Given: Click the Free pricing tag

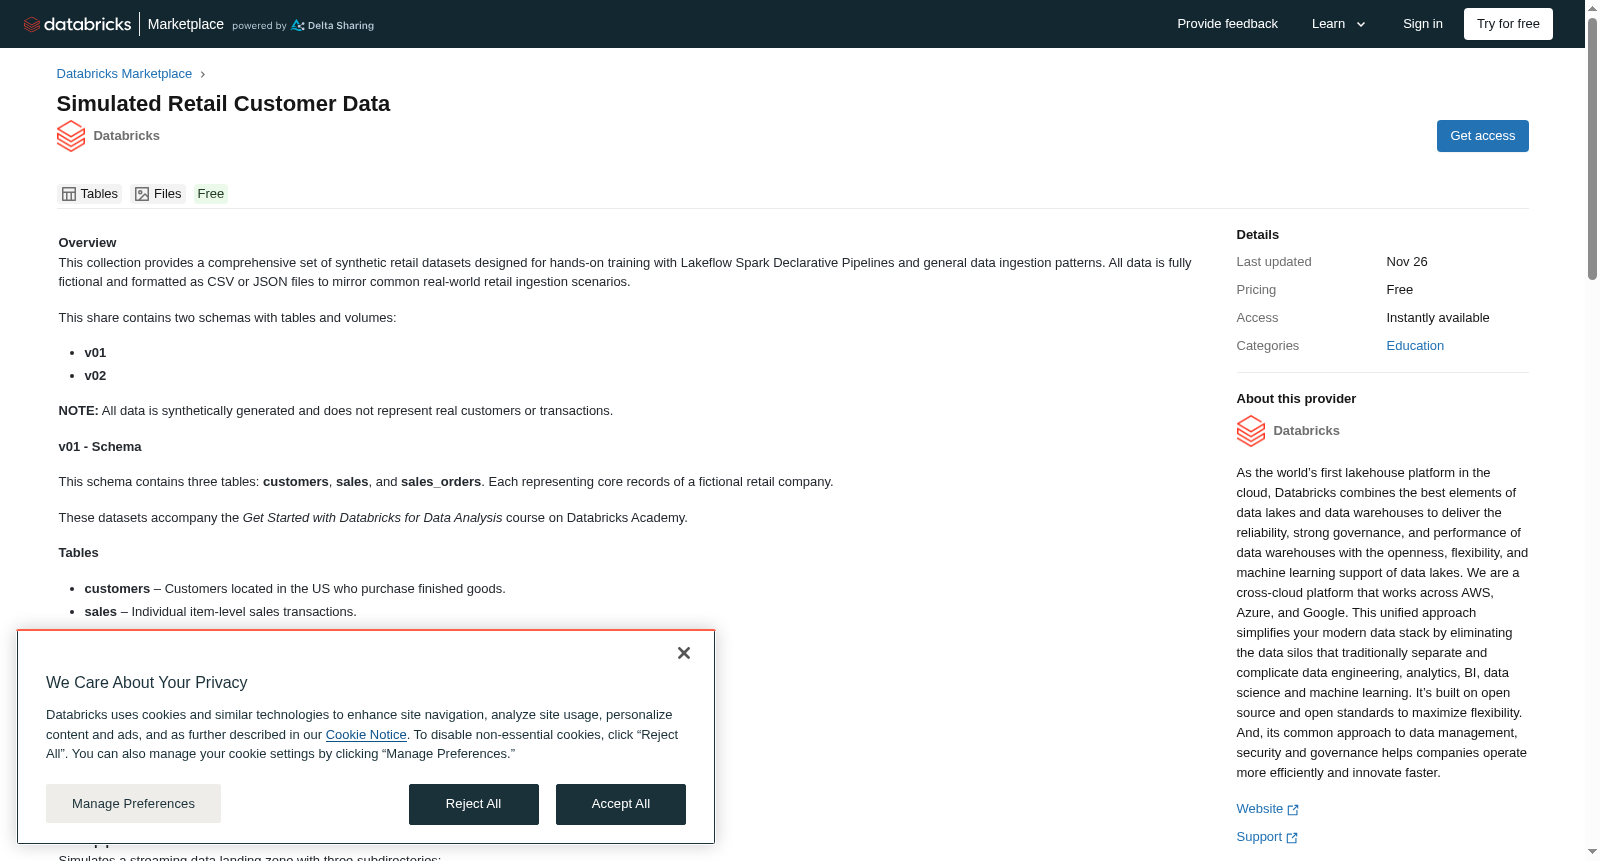Looking at the screenshot, I should coord(211,194).
